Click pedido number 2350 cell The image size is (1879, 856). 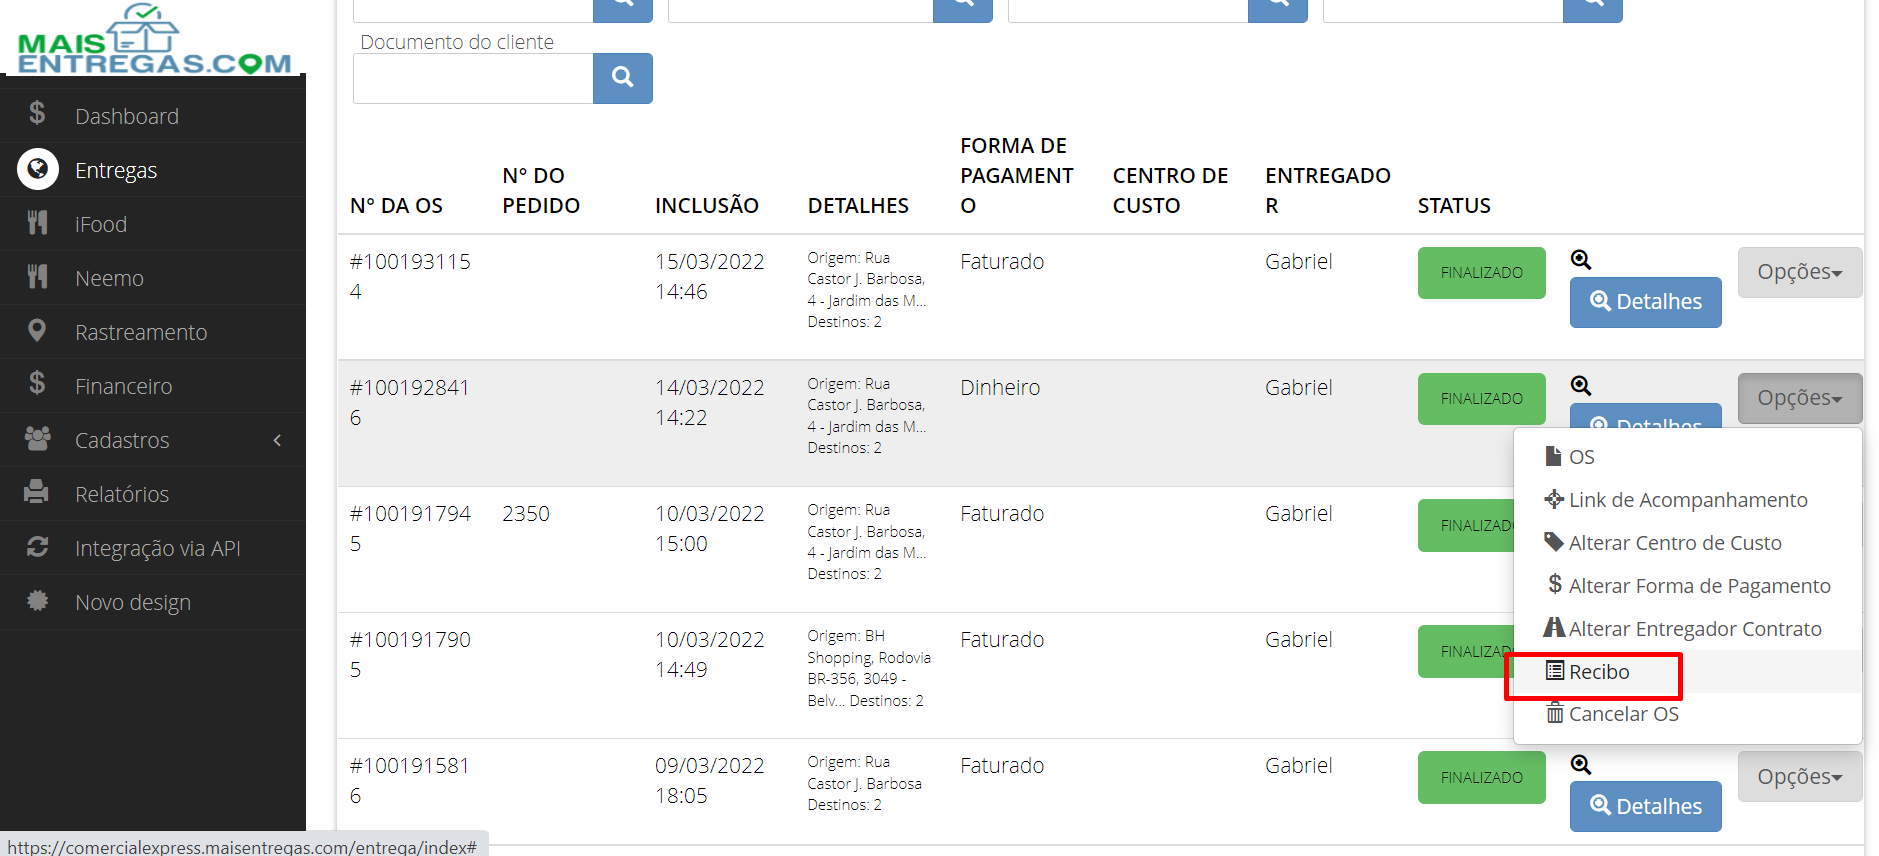click(x=526, y=514)
